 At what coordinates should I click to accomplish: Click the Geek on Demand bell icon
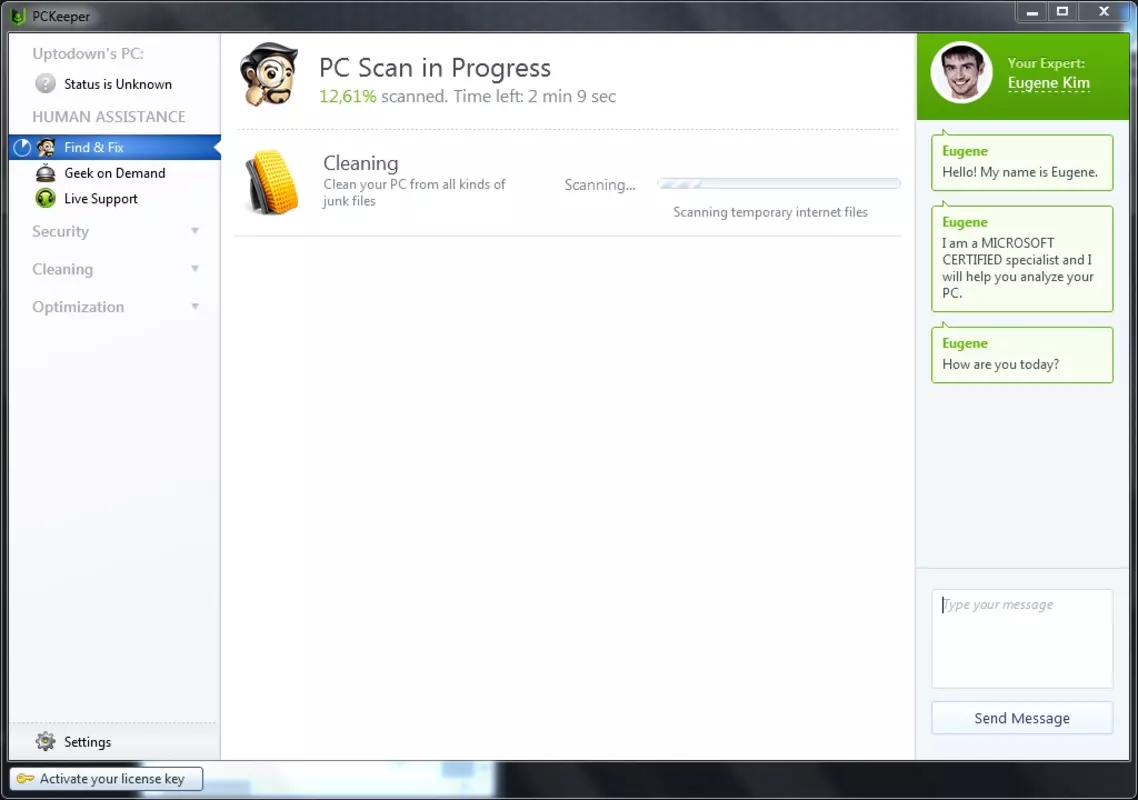[45, 173]
